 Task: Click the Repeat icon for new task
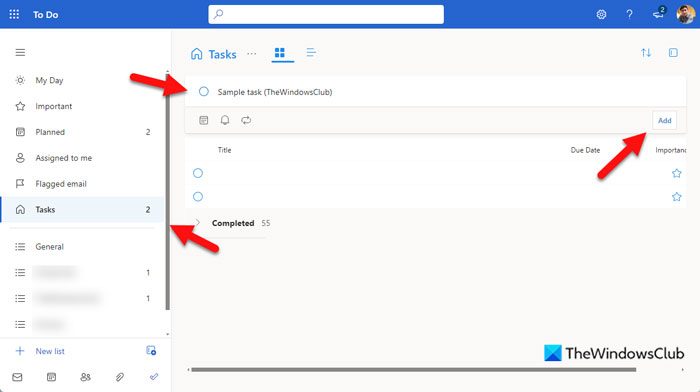click(x=246, y=120)
